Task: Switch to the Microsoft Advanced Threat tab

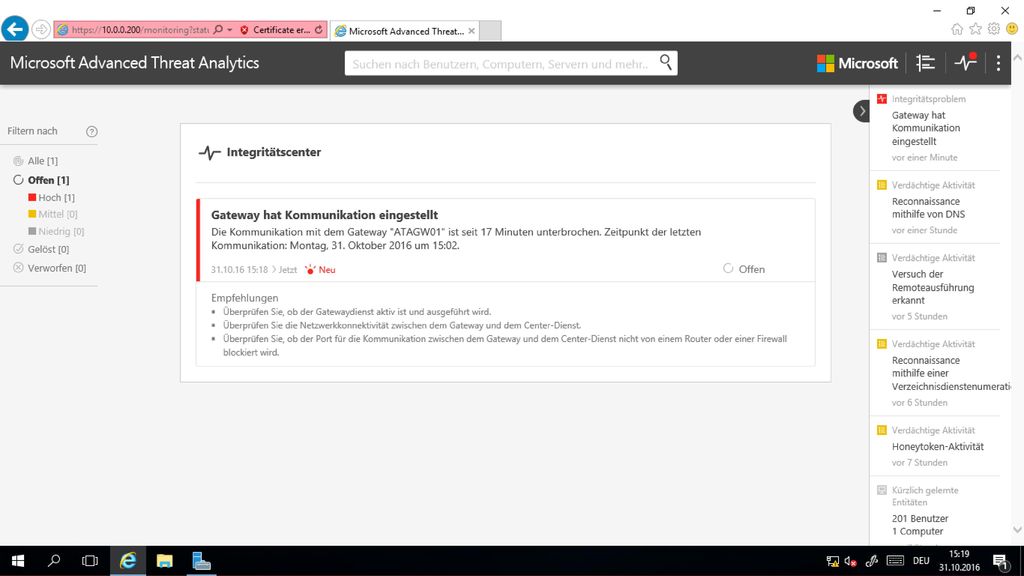Action: 406,31
